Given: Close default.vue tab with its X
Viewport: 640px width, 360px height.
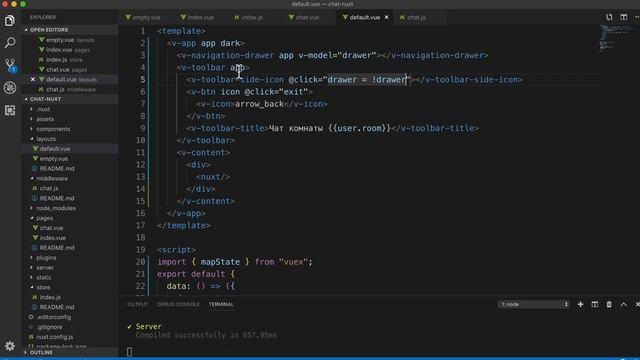Looking at the screenshot, I should coord(387,17).
